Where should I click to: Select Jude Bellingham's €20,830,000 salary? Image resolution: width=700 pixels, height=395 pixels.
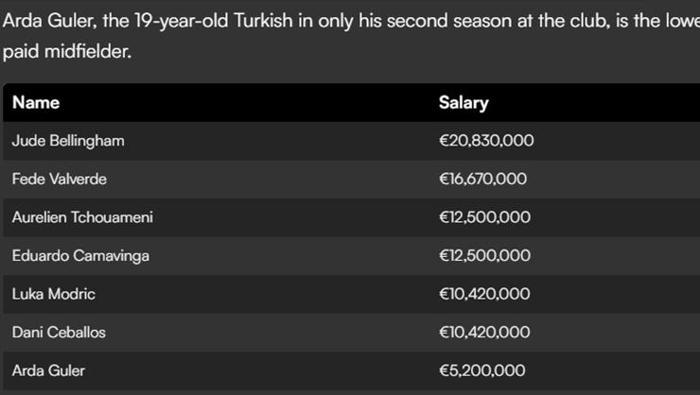486,141
